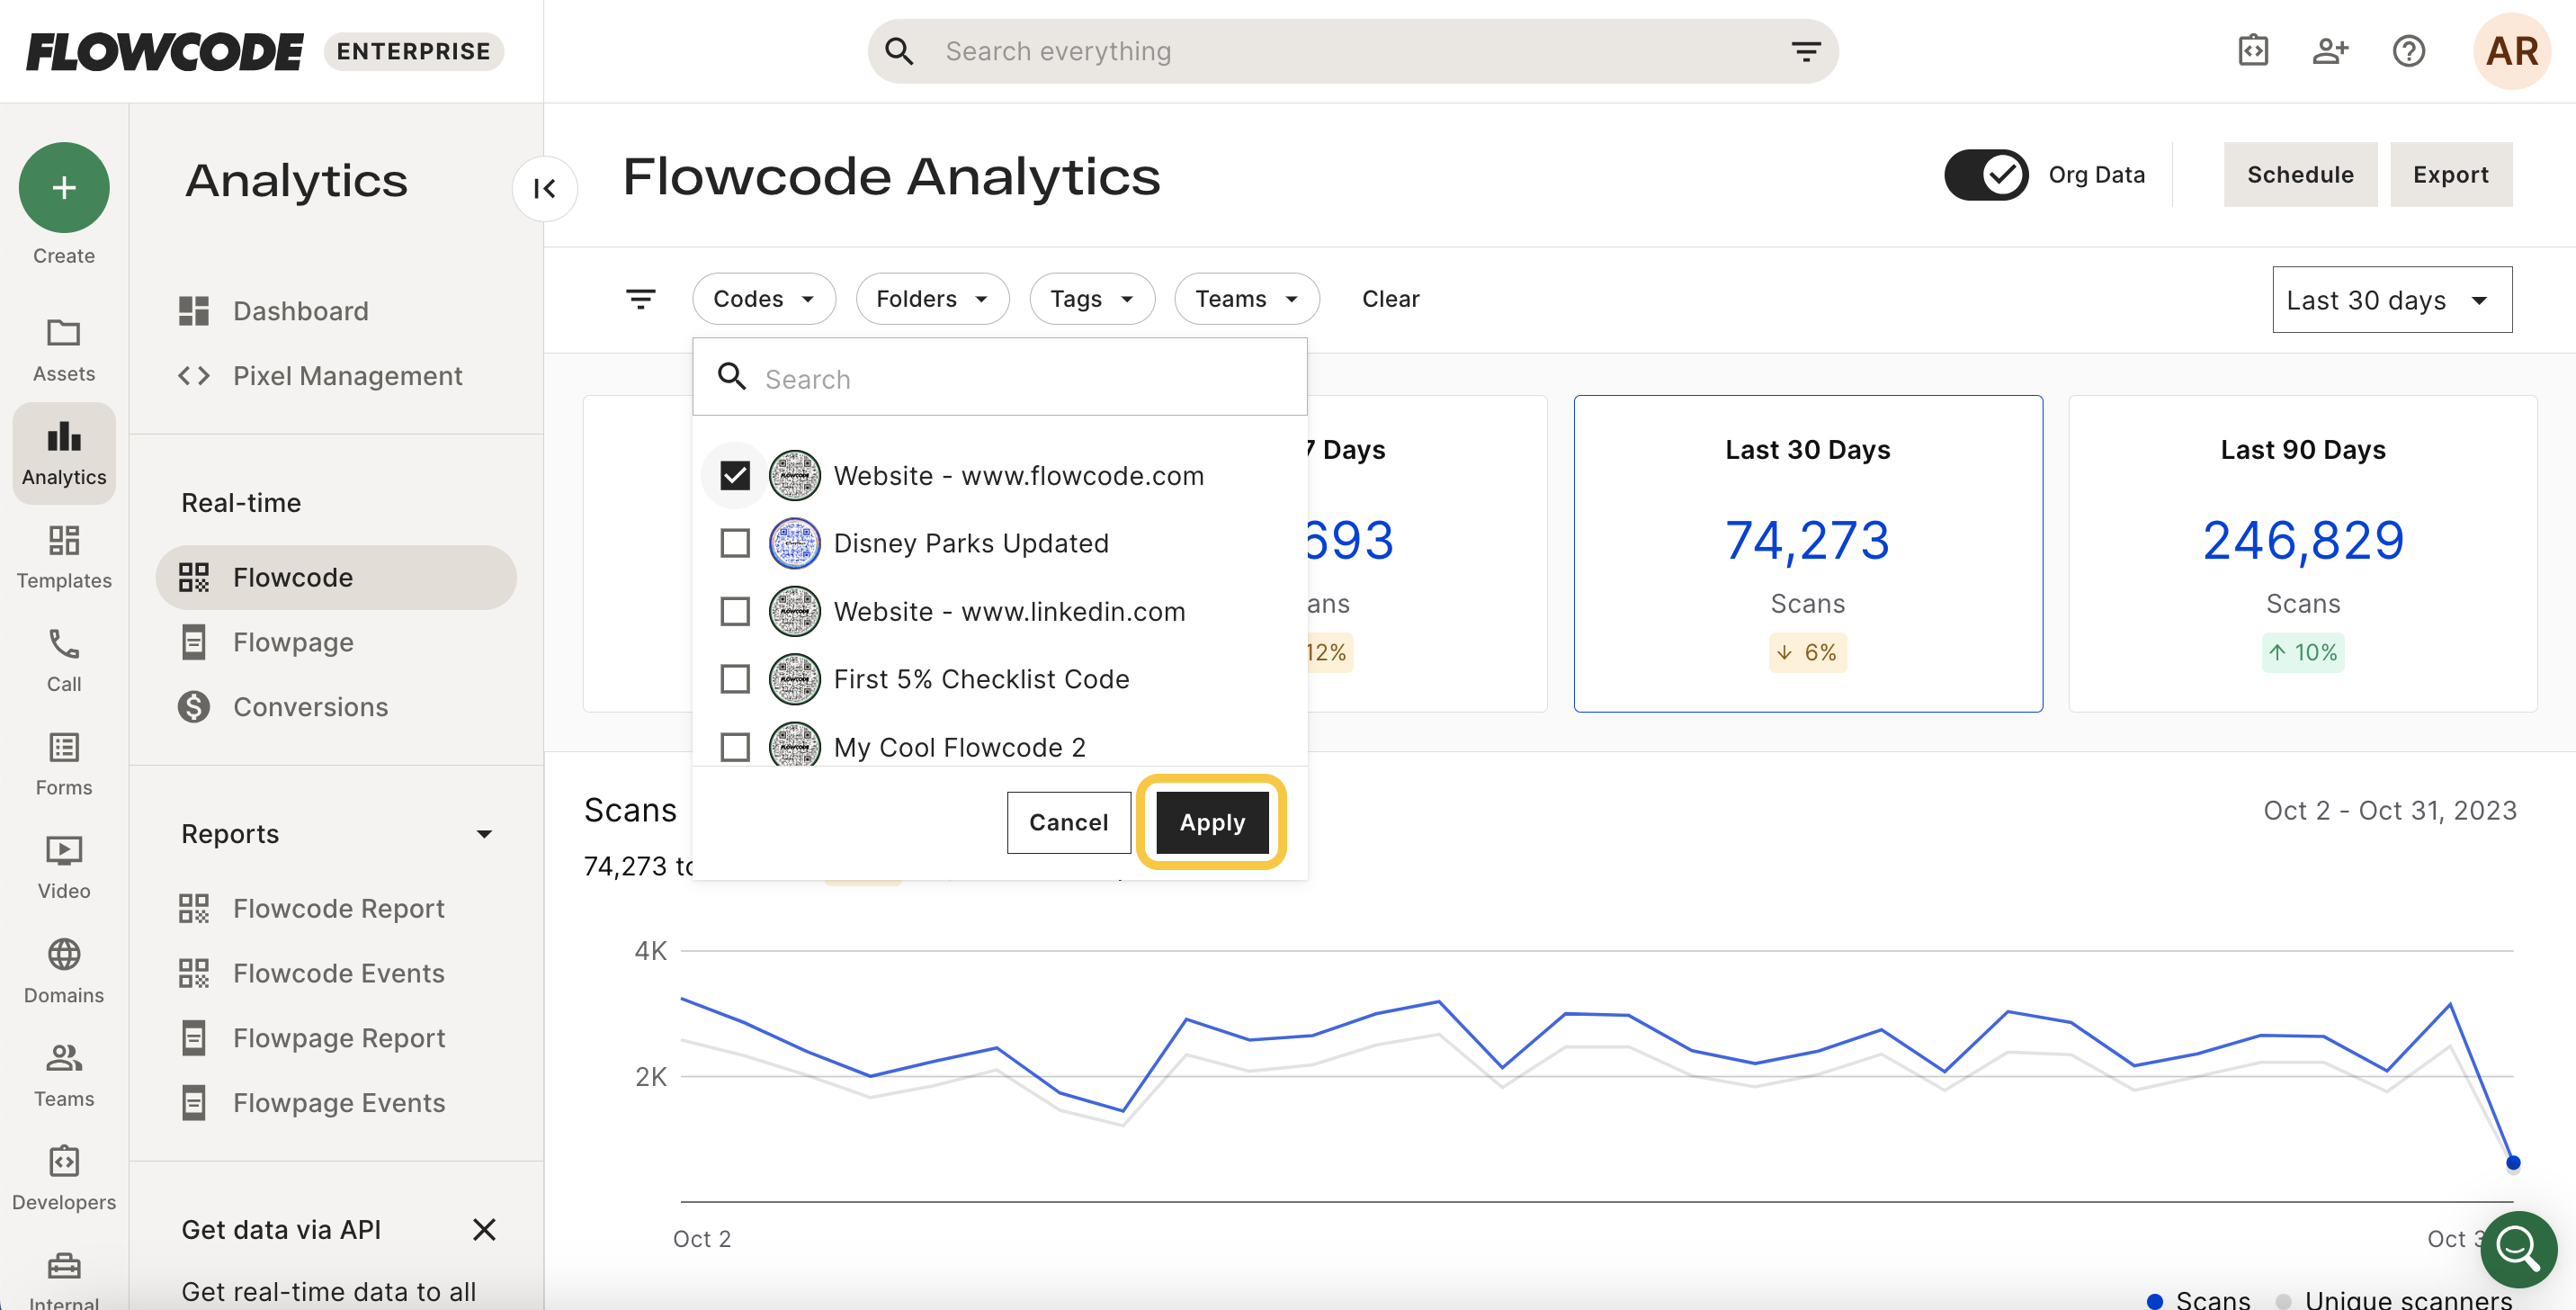
Task: Collapse the Analytics side panel
Action: click(545, 188)
